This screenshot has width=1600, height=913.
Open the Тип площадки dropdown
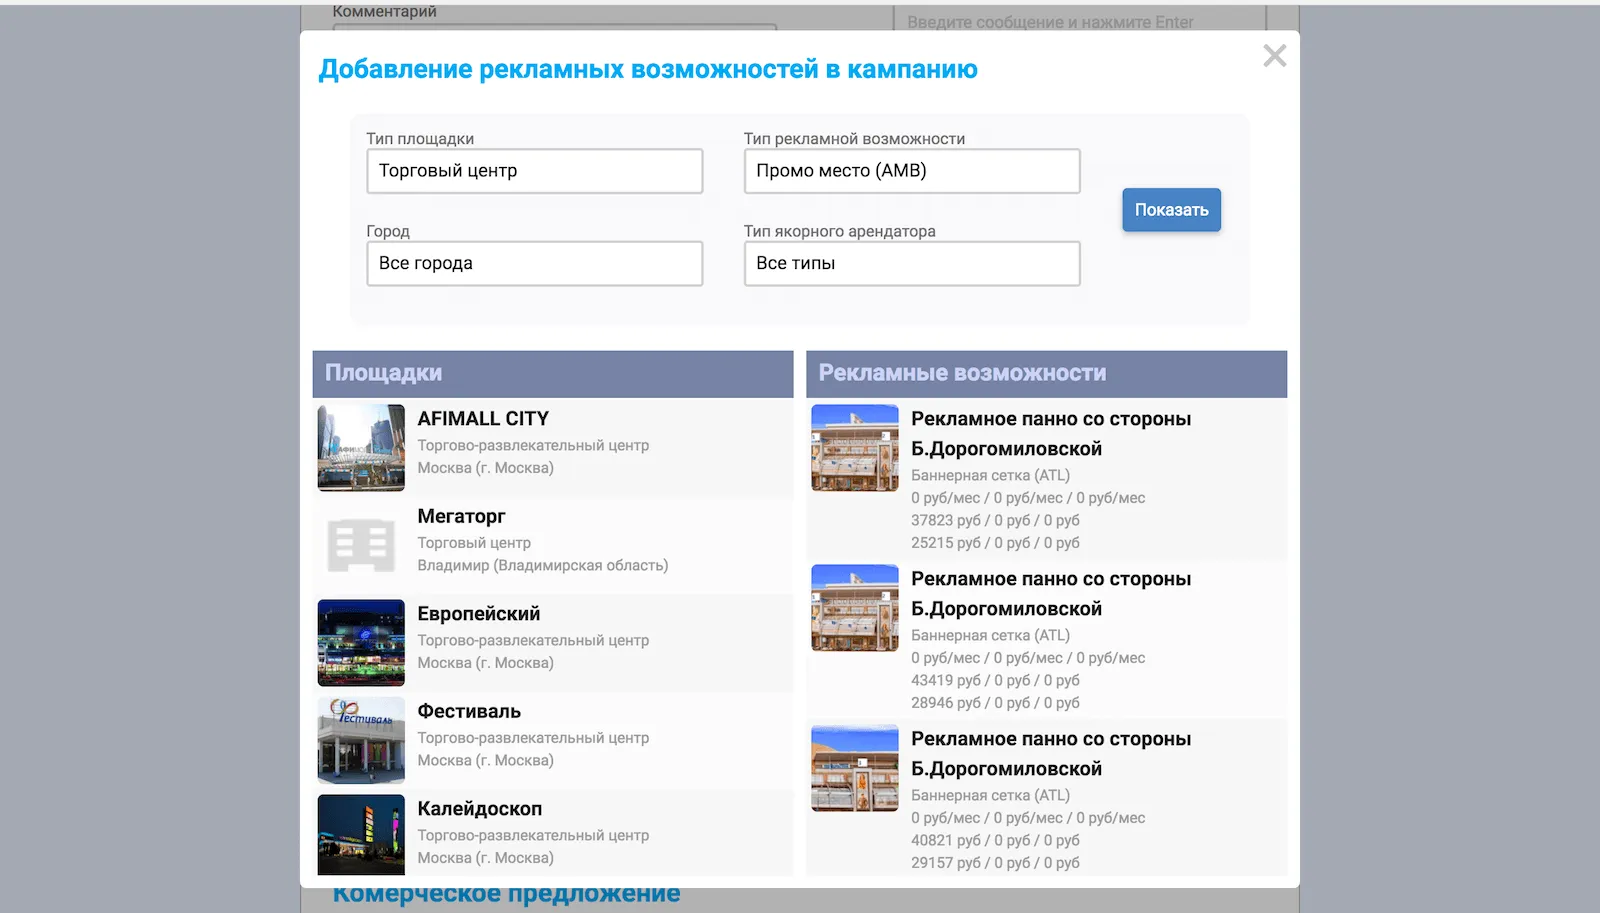pyautogui.click(x=534, y=171)
